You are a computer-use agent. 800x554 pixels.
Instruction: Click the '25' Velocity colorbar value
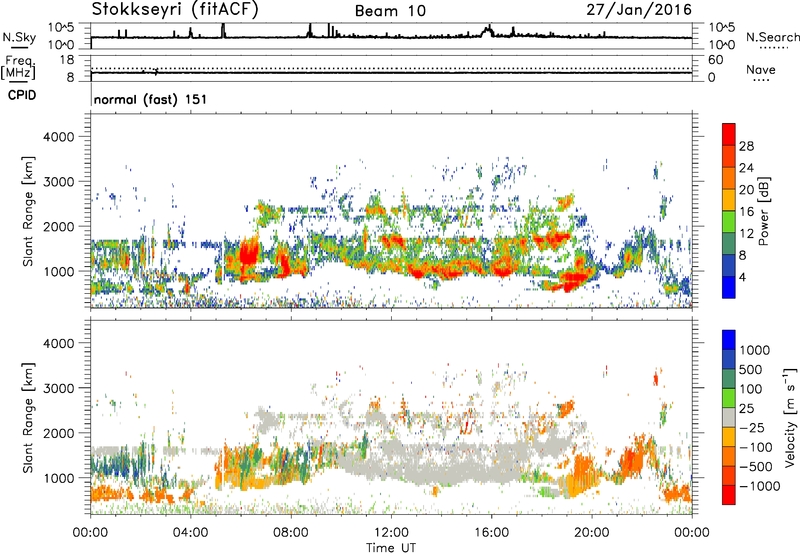(x=747, y=408)
